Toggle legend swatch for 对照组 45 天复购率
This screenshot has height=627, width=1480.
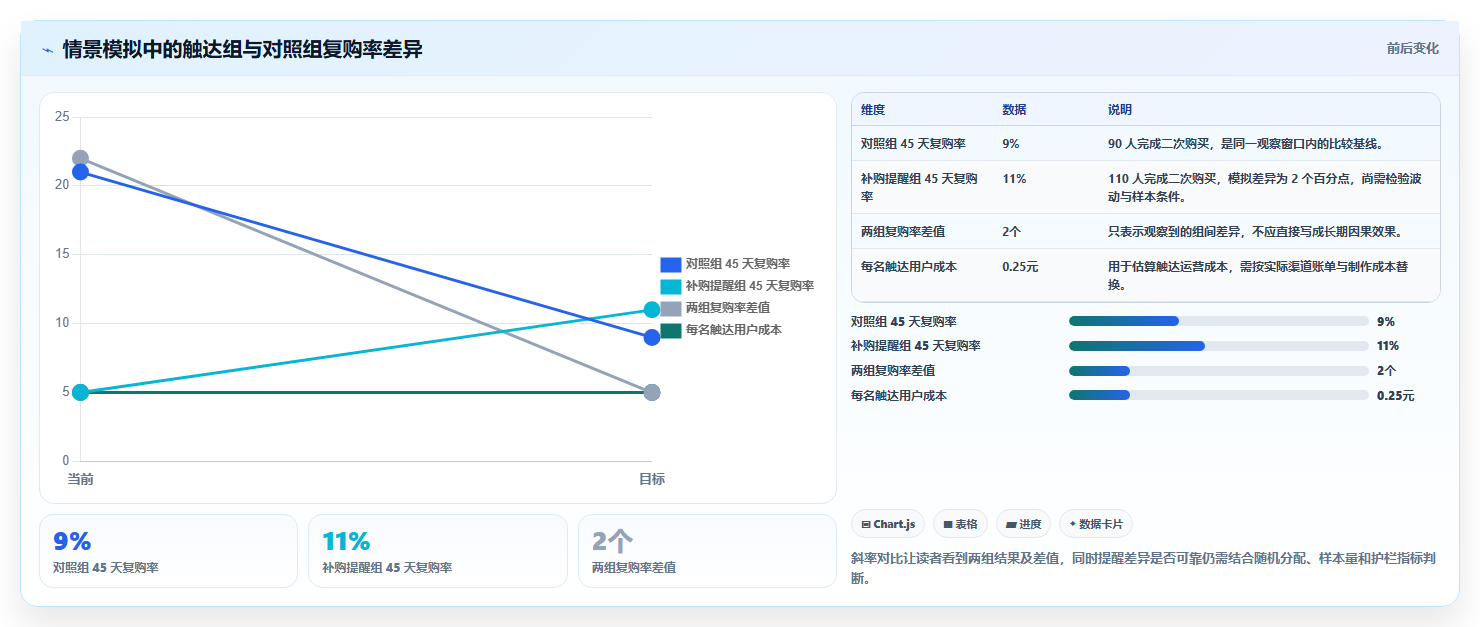[x=670, y=265]
